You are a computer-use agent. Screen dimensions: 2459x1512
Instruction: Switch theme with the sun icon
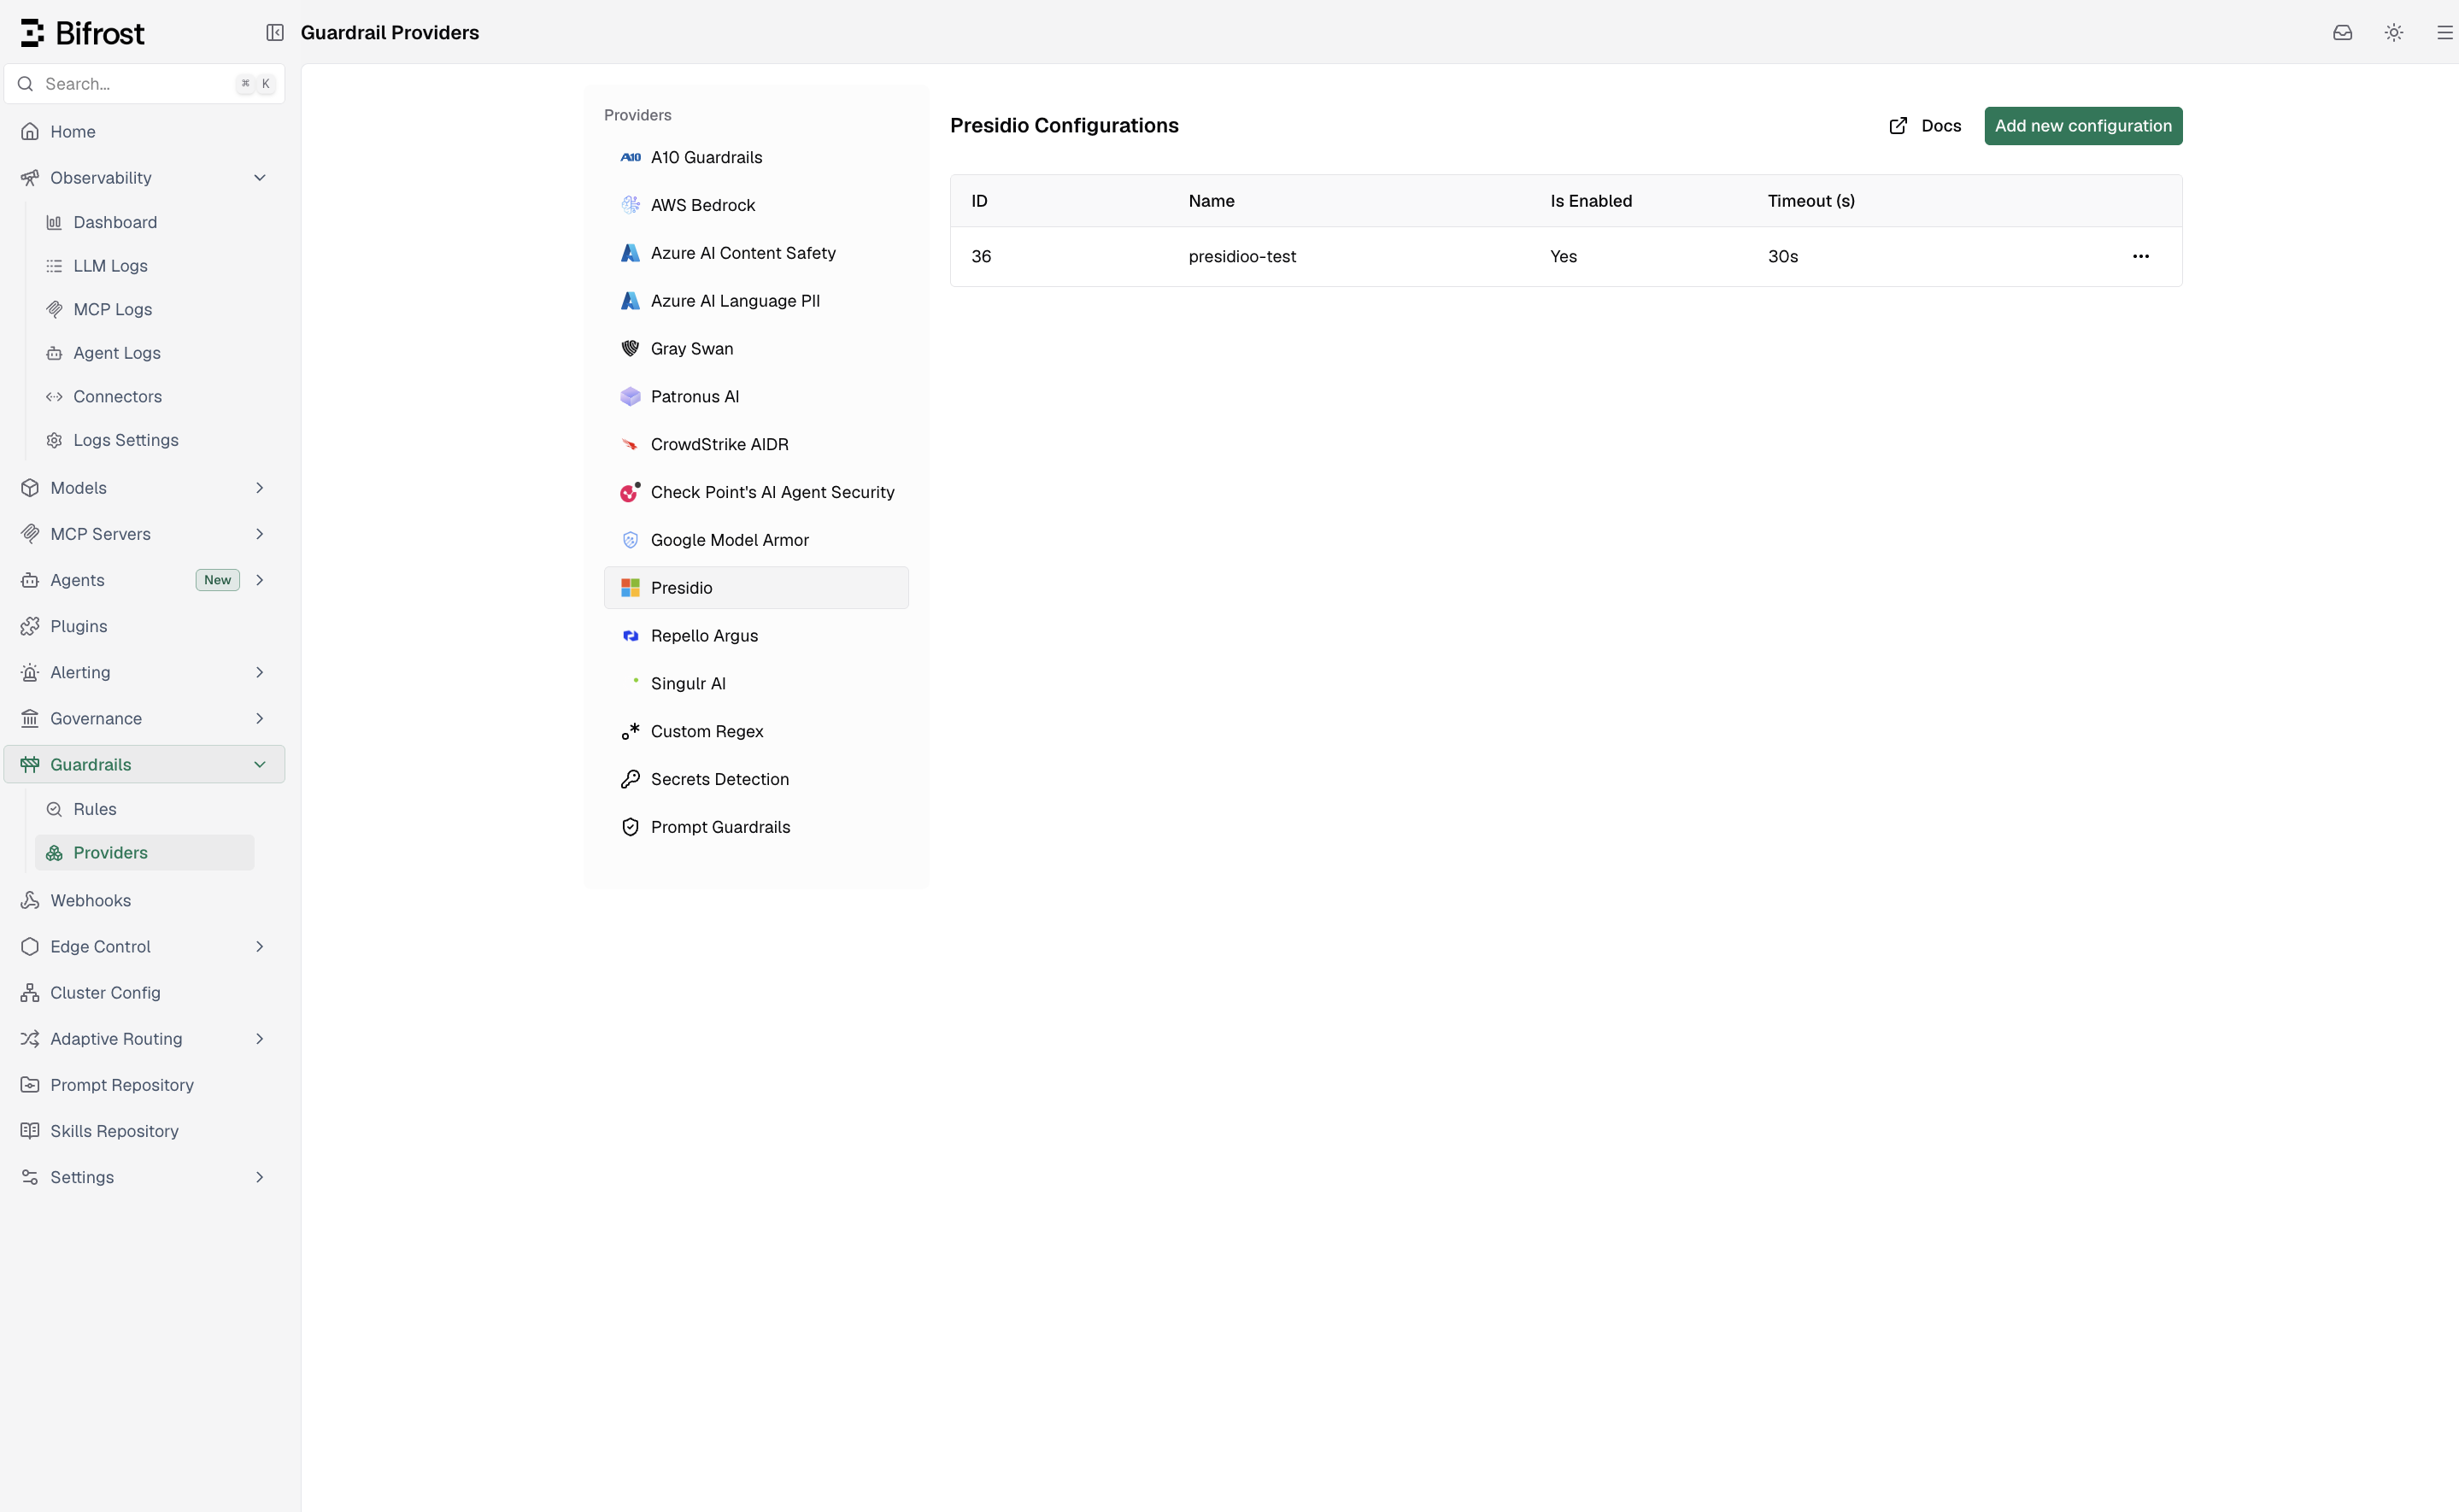[2393, 33]
